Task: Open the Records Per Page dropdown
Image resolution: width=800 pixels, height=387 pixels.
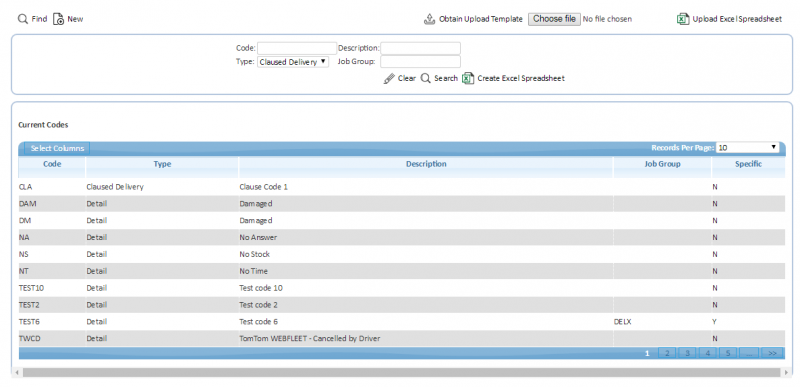Action: click(x=747, y=147)
